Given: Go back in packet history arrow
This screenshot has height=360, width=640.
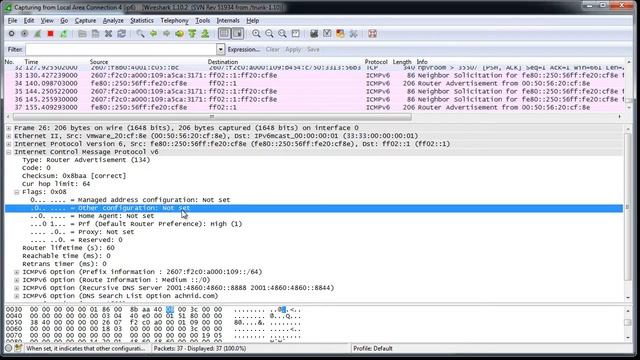Looking at the screenshot, I should 153,34.
